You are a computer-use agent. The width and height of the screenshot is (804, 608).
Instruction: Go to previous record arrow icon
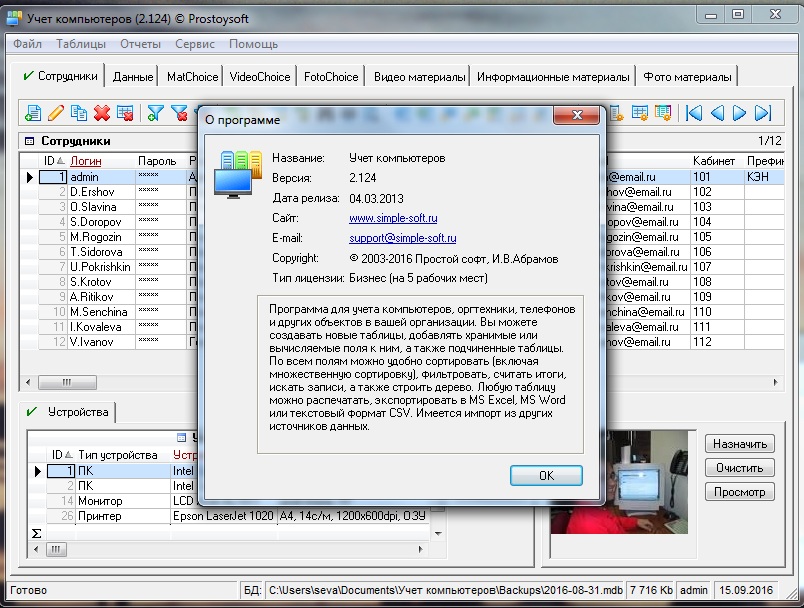click(717, 113)
